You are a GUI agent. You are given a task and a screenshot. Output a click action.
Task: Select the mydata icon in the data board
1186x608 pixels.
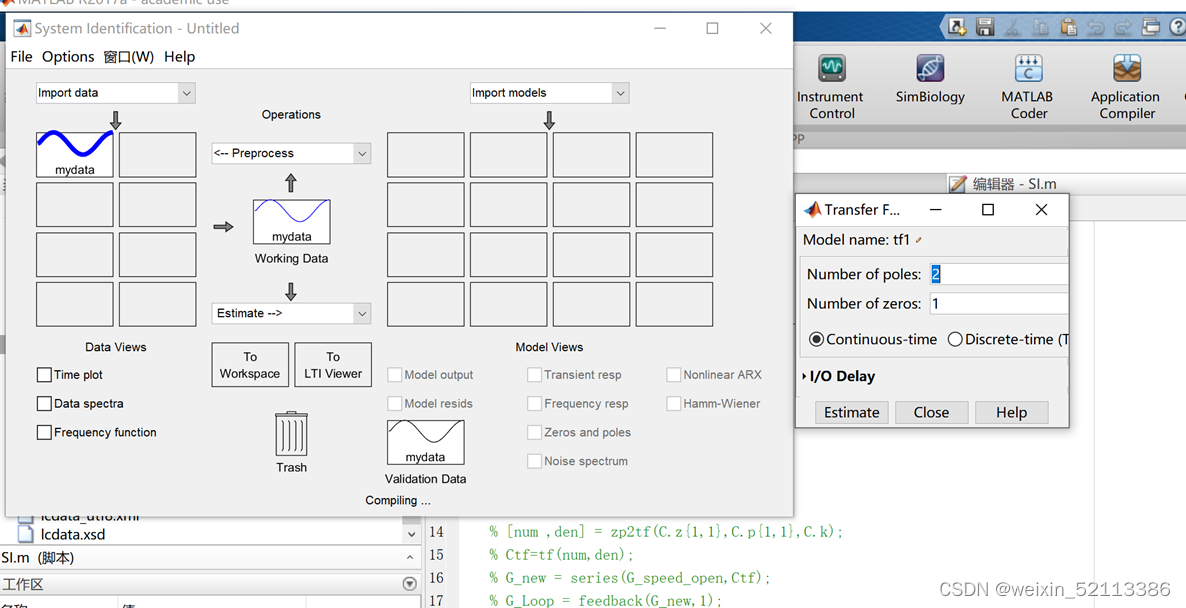(x=75, y=155)
